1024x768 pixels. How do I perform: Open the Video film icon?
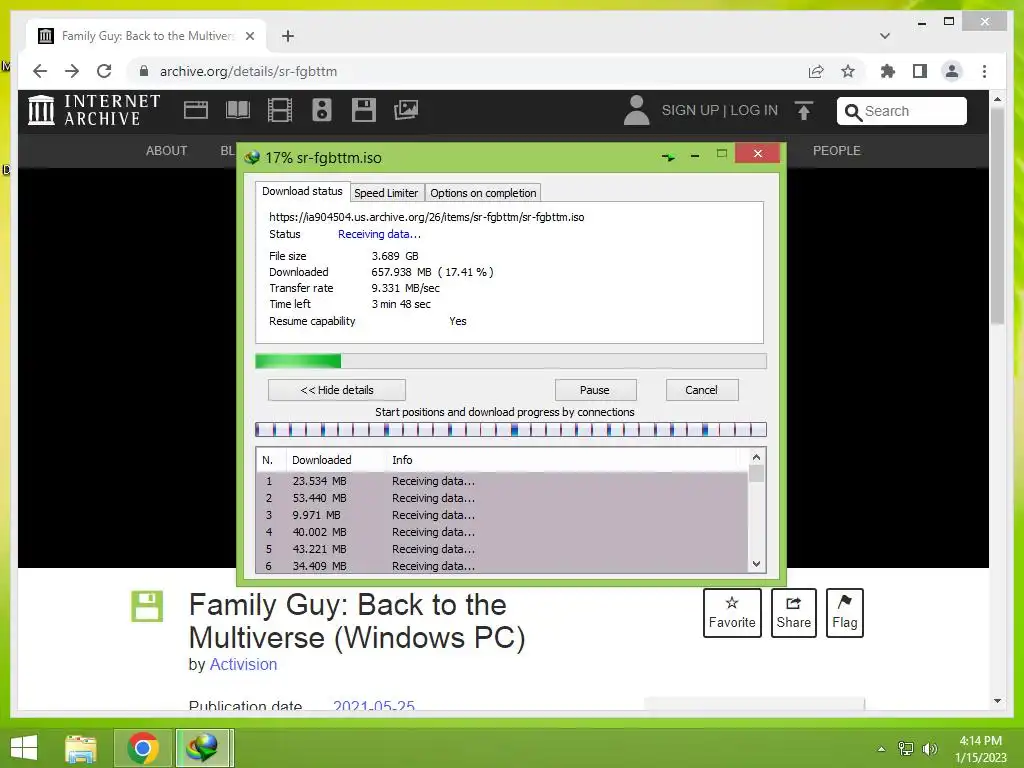coord(280,110)
